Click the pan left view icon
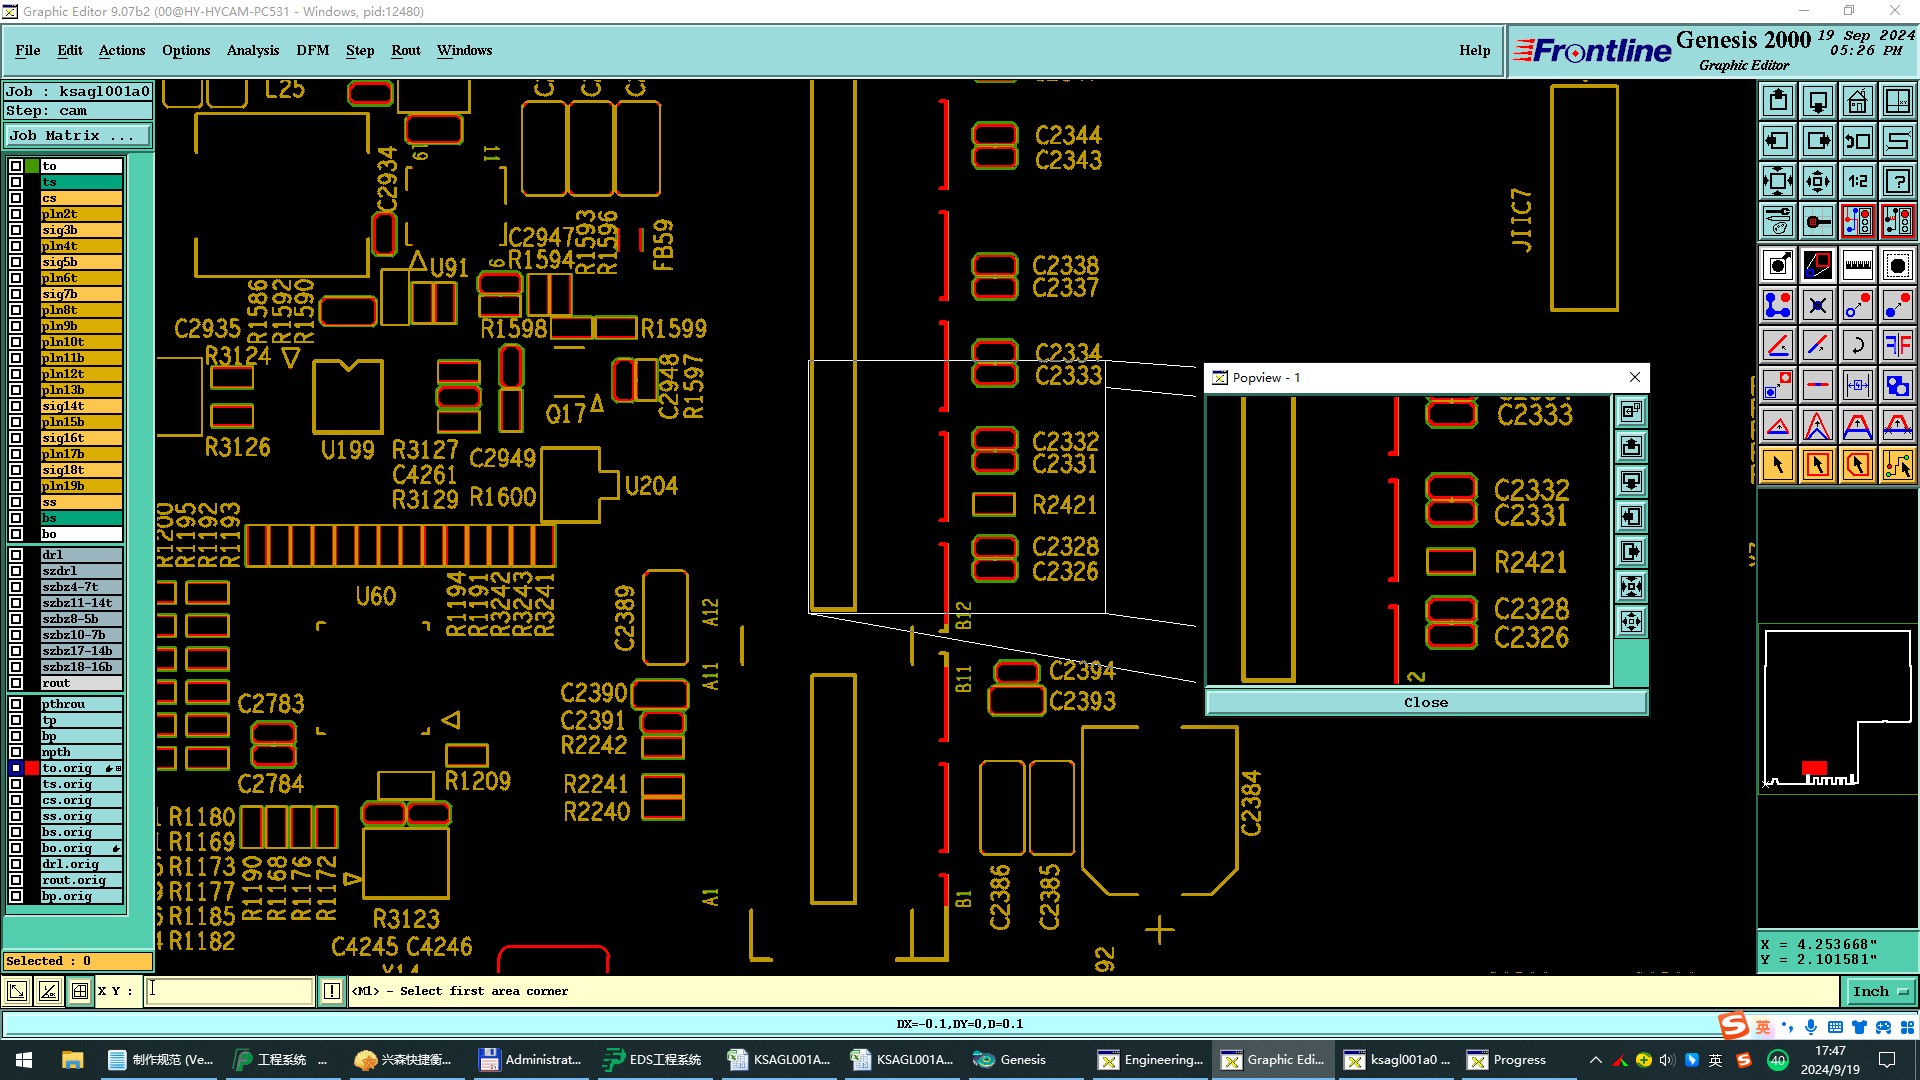Viewport: 1920px width, 1080px height. [1778, 141]
